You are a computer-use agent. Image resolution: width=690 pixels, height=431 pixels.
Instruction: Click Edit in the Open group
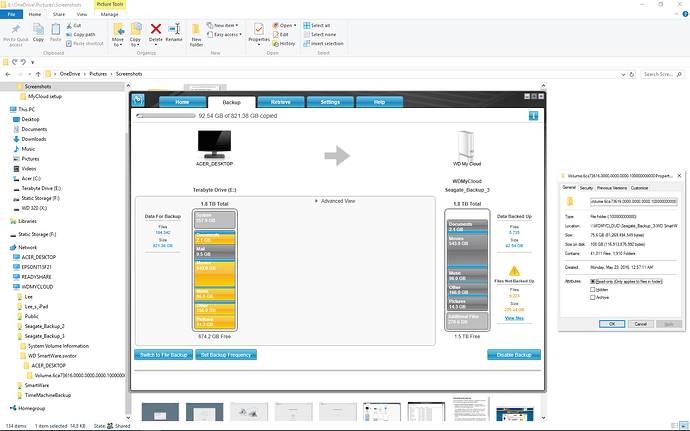coord(281,34)
